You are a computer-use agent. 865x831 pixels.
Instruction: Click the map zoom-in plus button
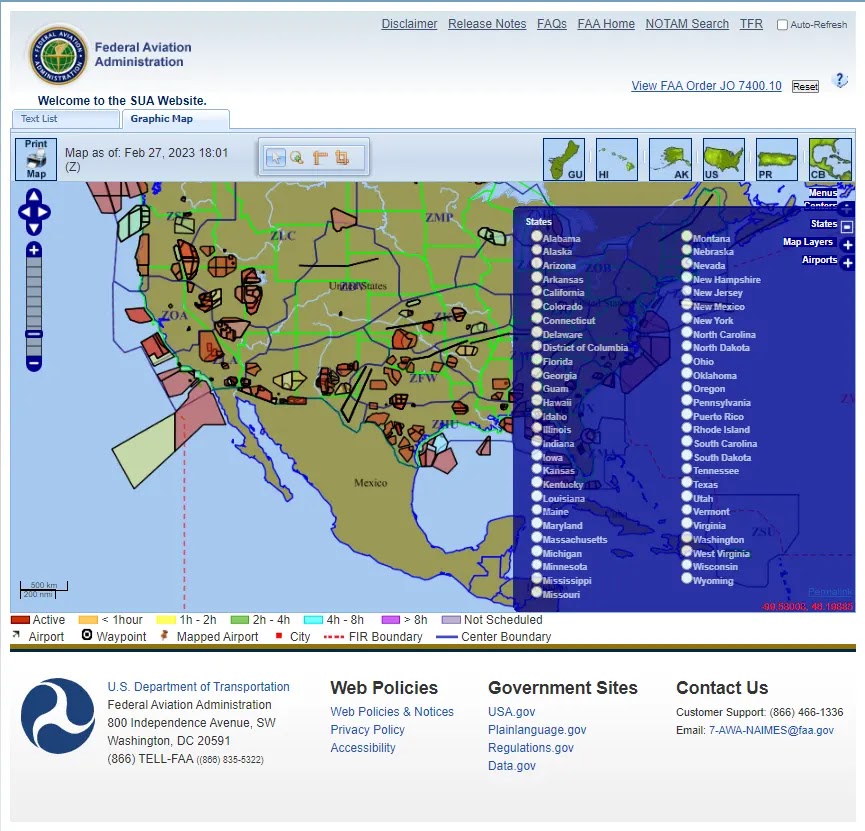pyautogui.click(x=34, y=250)
